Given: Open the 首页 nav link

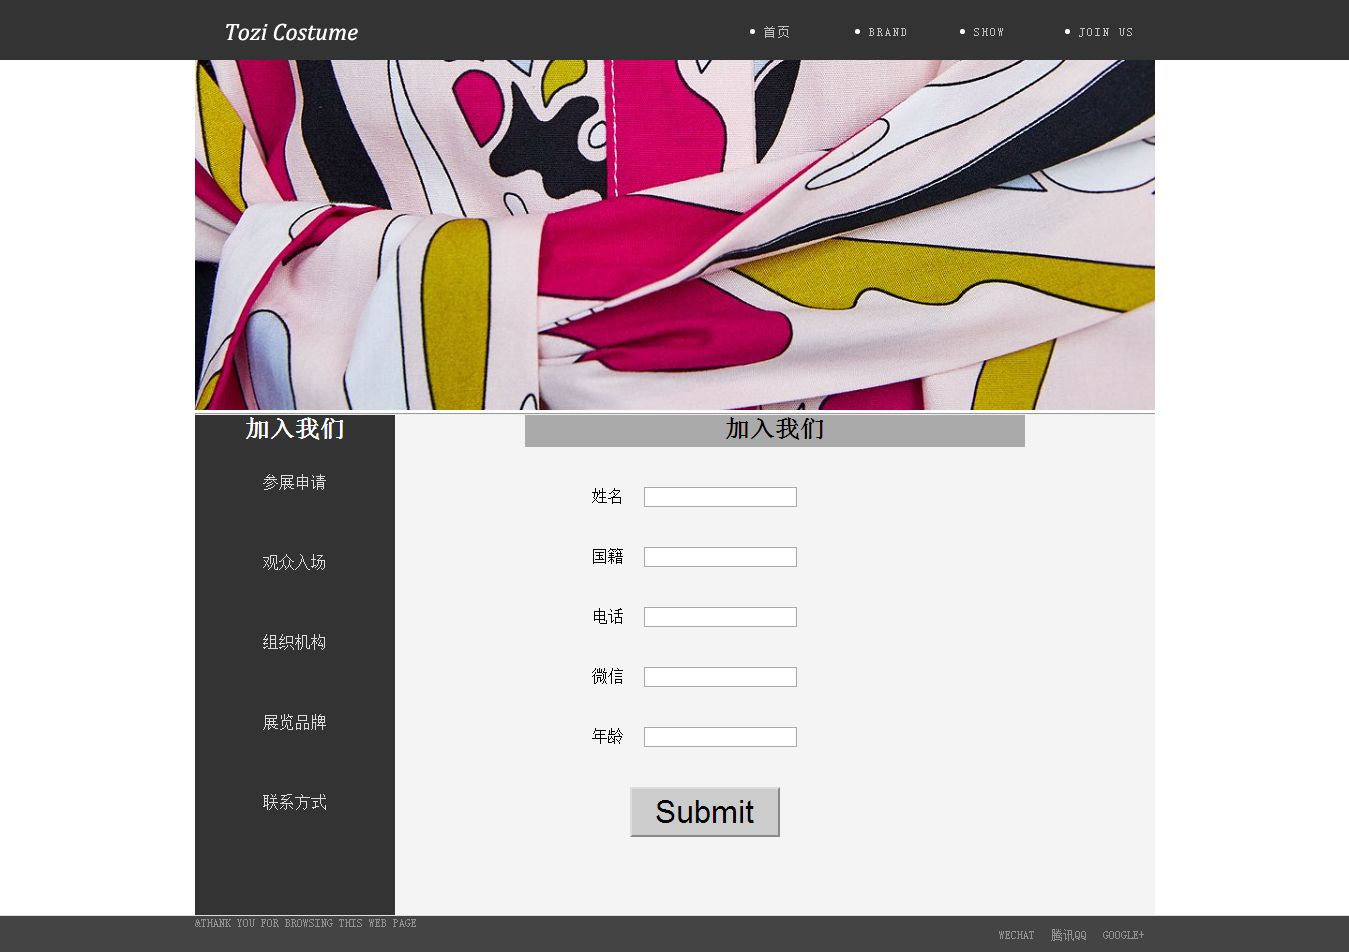Looking at the screenshot, I should [776, 32].
